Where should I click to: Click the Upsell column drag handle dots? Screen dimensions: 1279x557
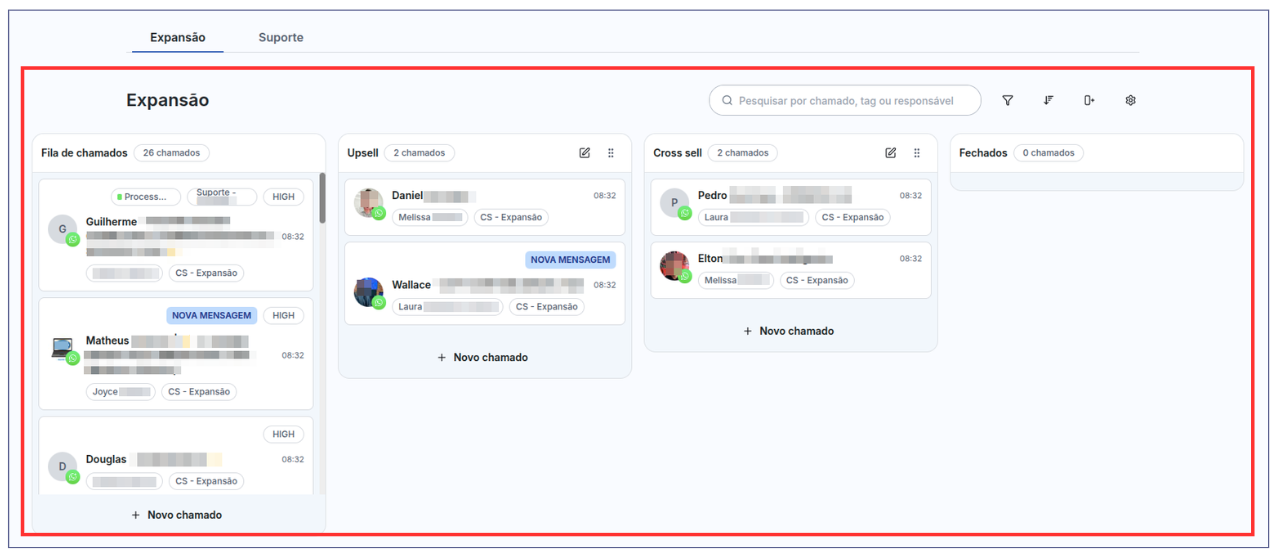point(611,153)
